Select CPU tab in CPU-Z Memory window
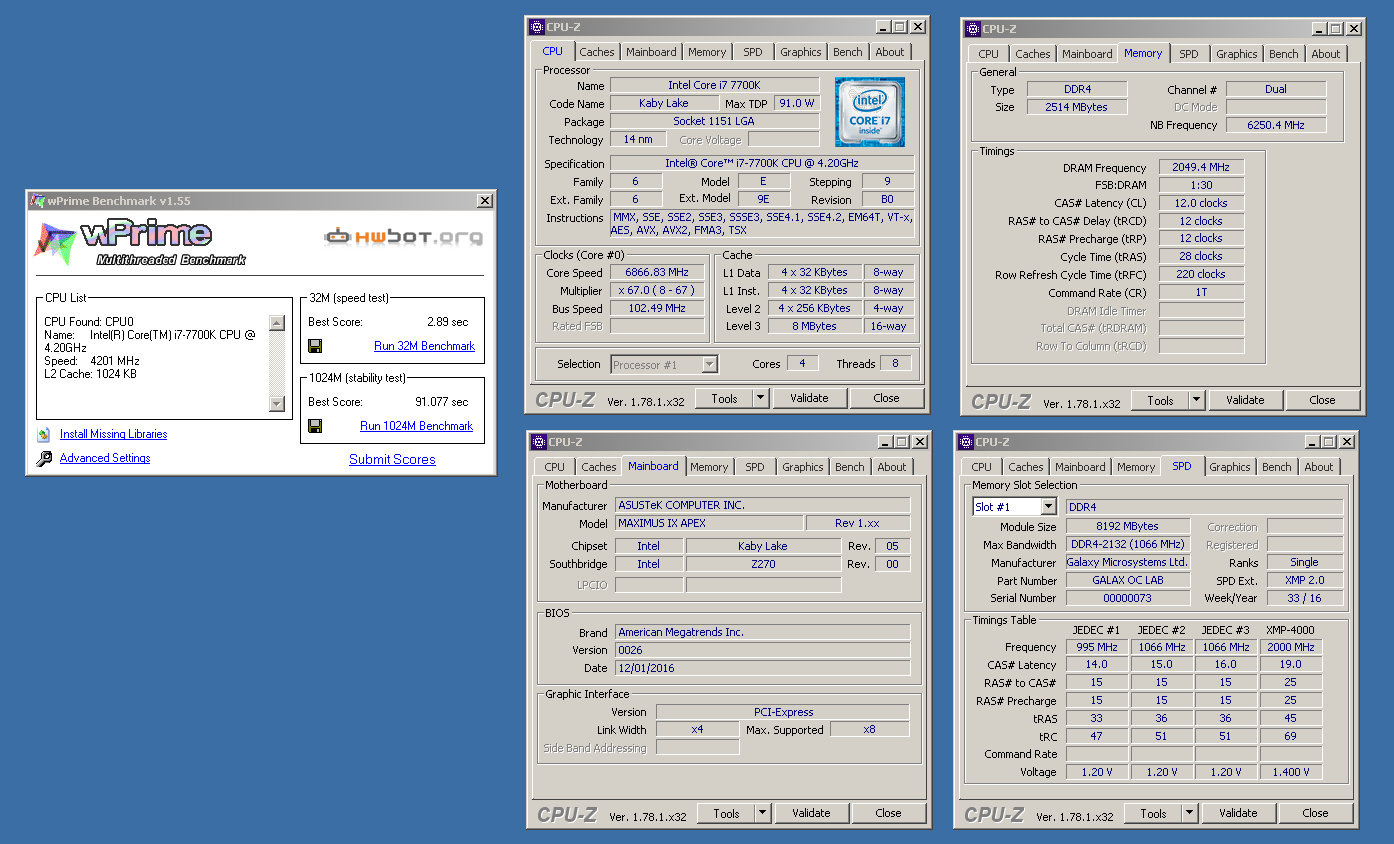The height and width of the screenshot is (844, 1394). (x=988, y=54)
